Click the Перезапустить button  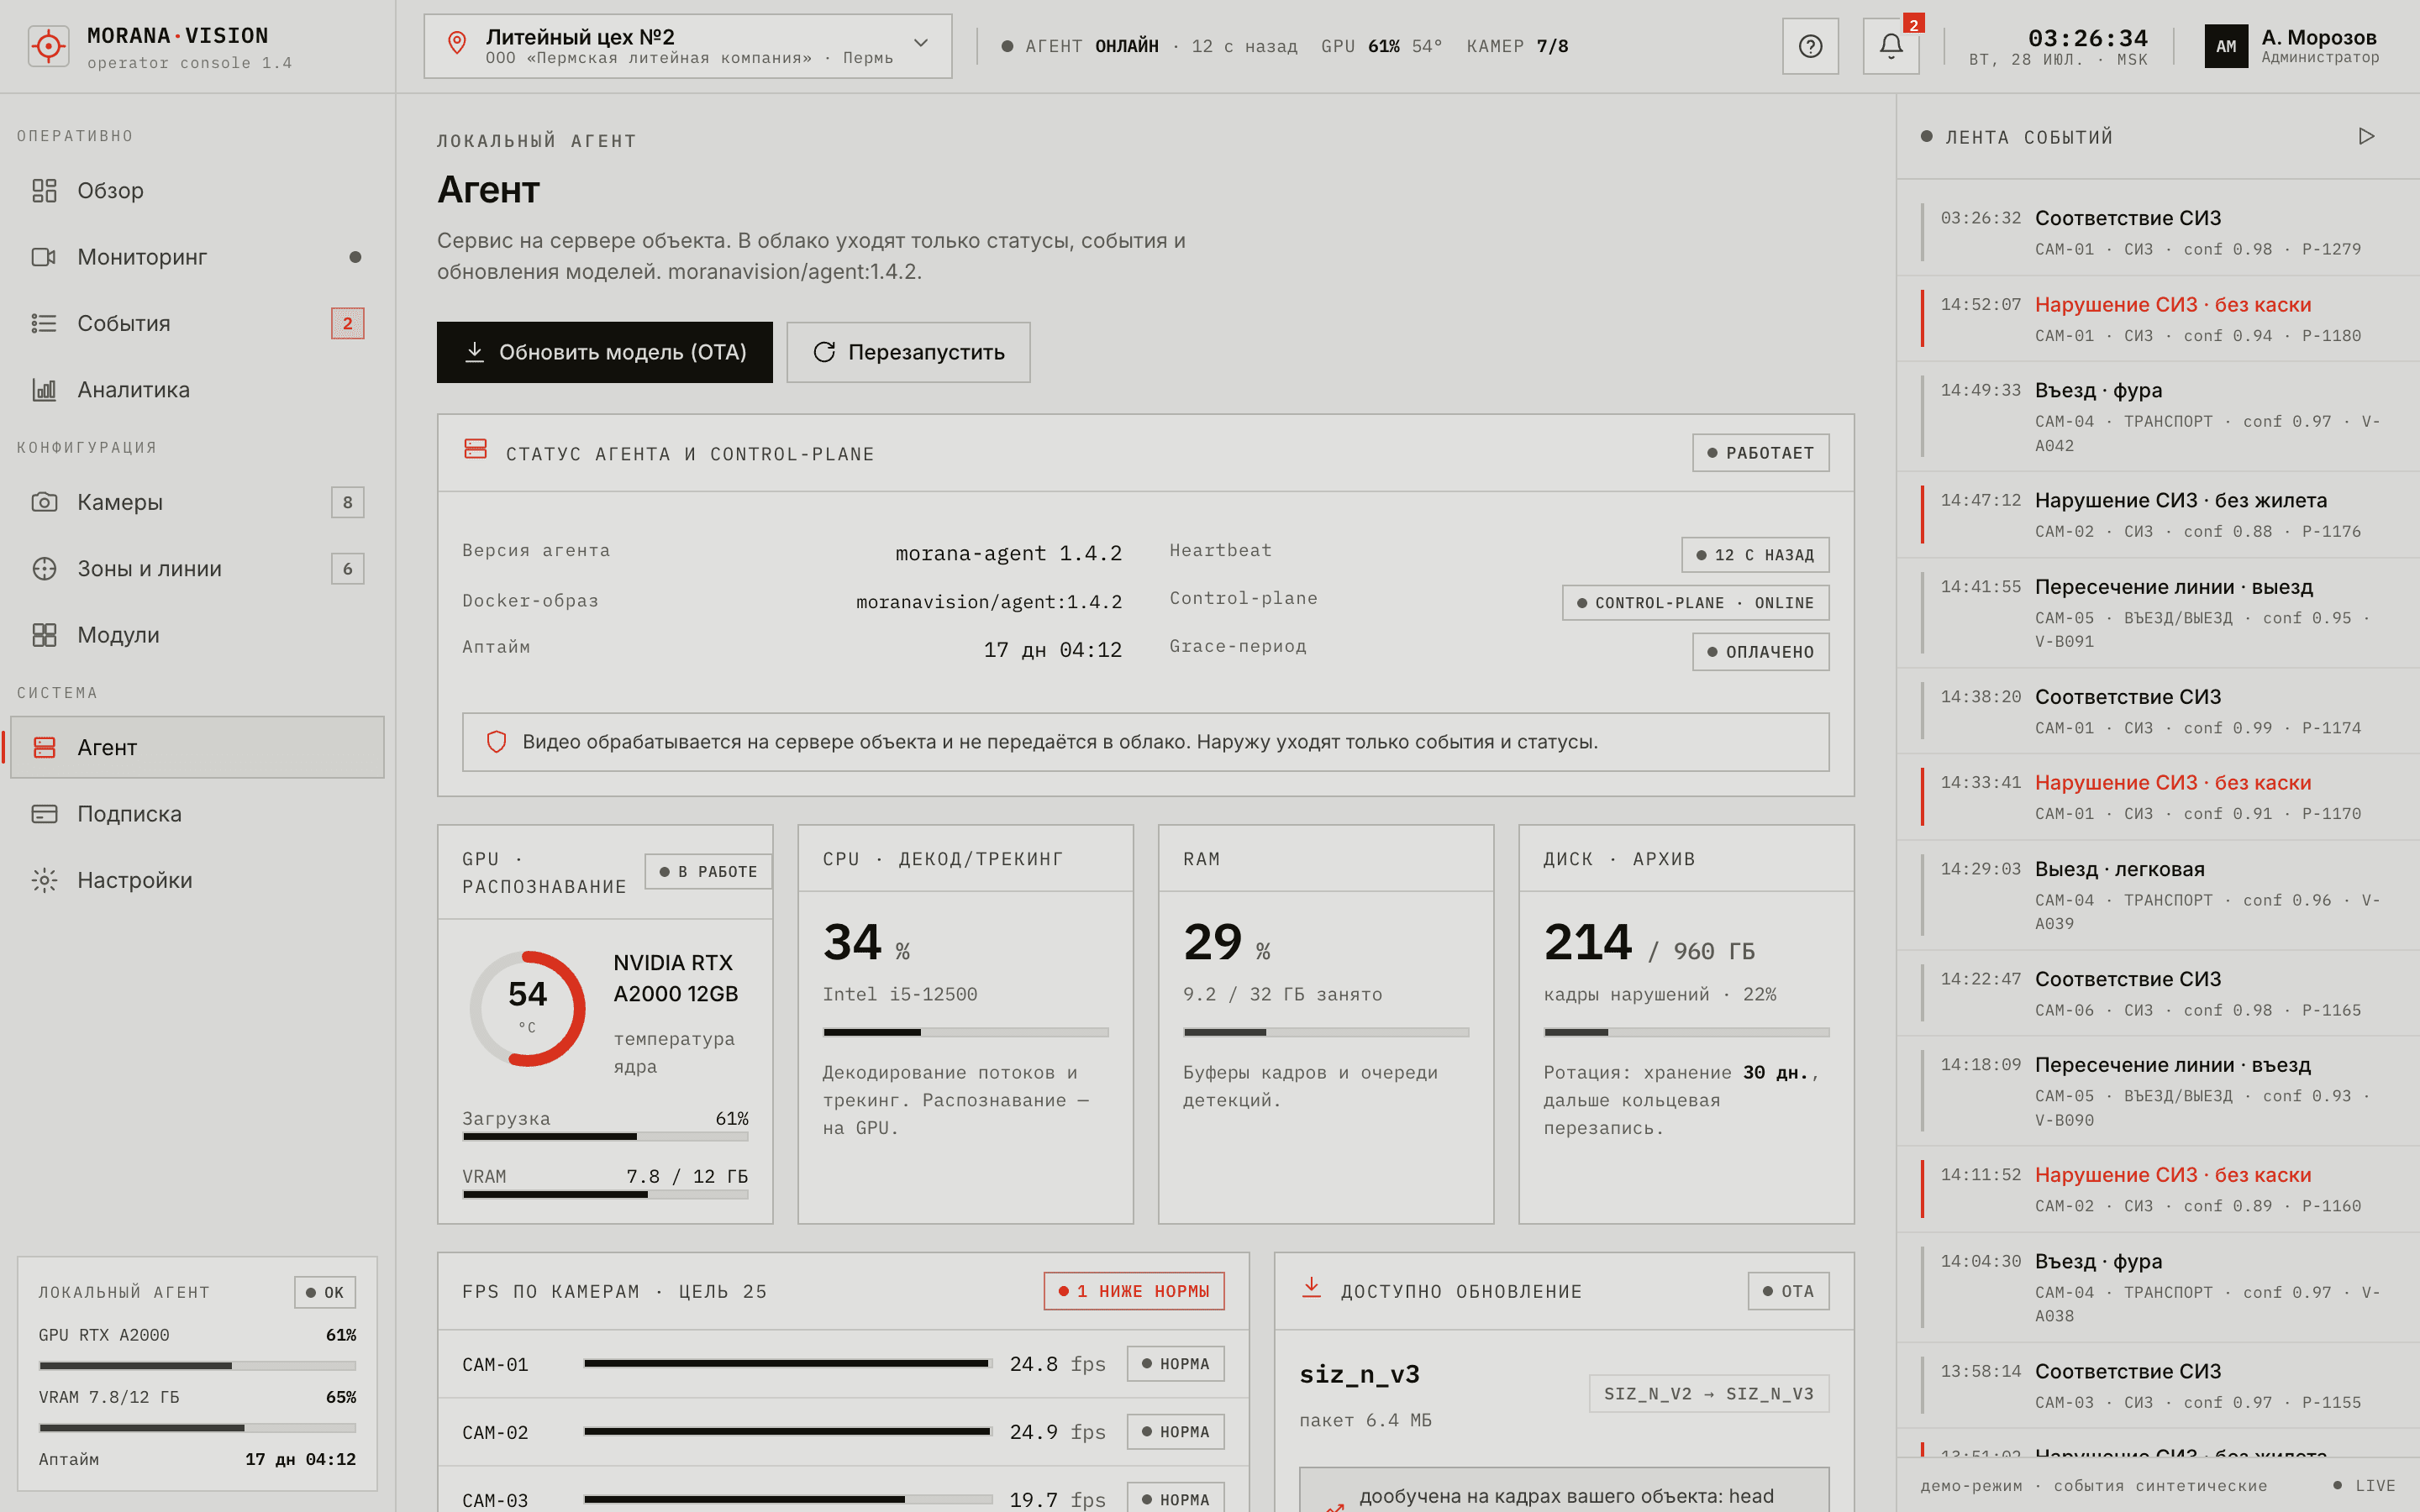908,352
